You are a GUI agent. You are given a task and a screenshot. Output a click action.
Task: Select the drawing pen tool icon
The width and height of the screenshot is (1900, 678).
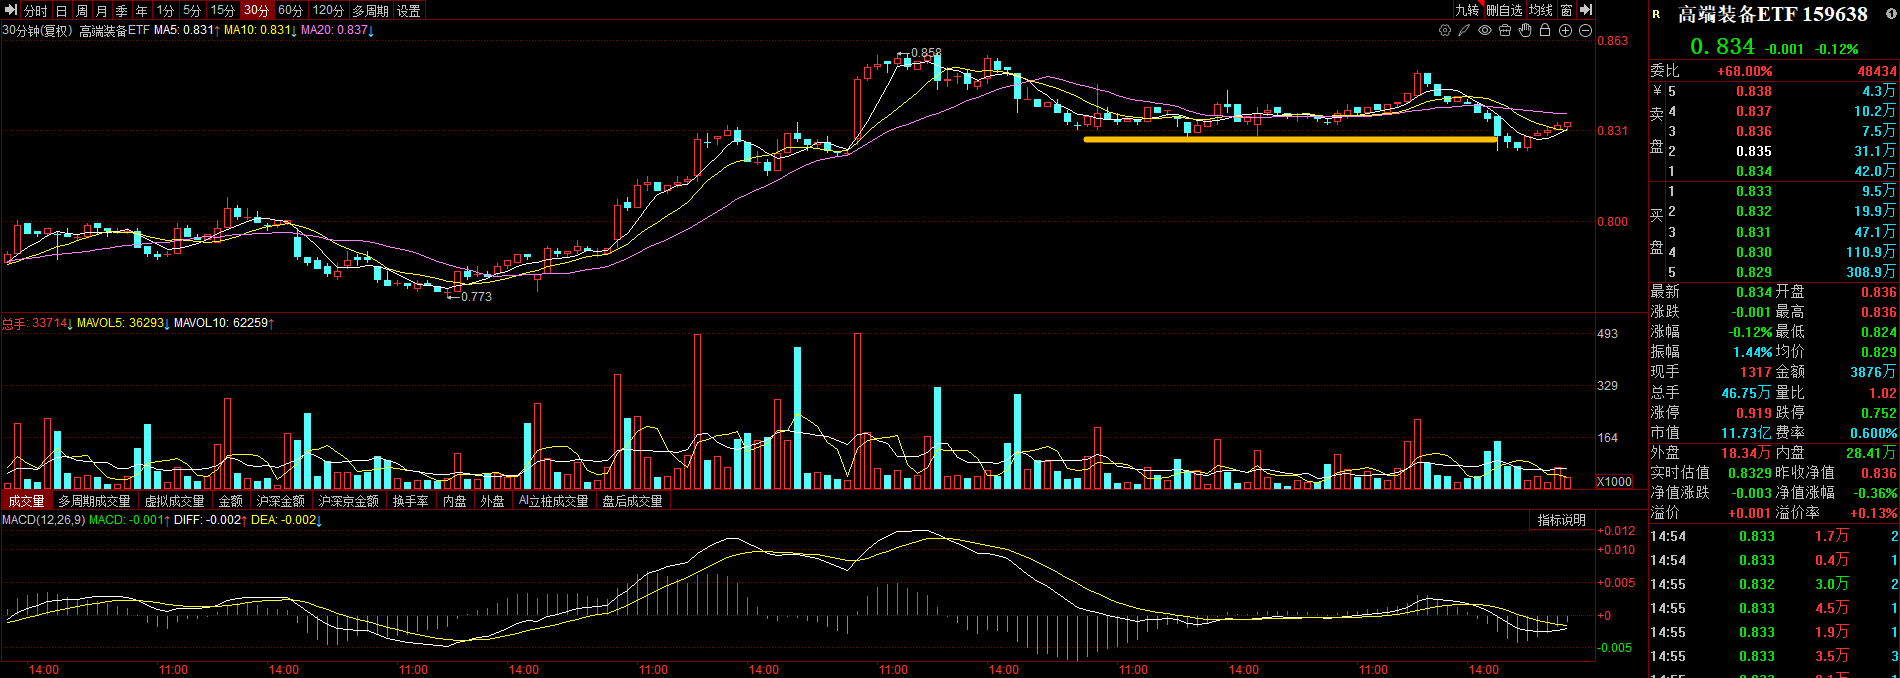(x=1464, y=30)
